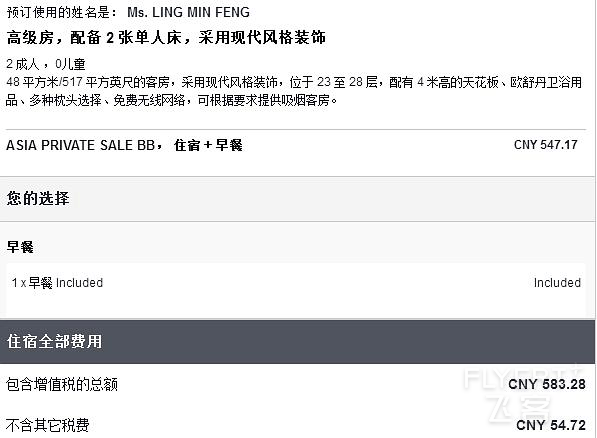Click the ASIA PRIVATE SALE BB rate name
Viewport: 597px width, 438px height.
pos(81,145)
